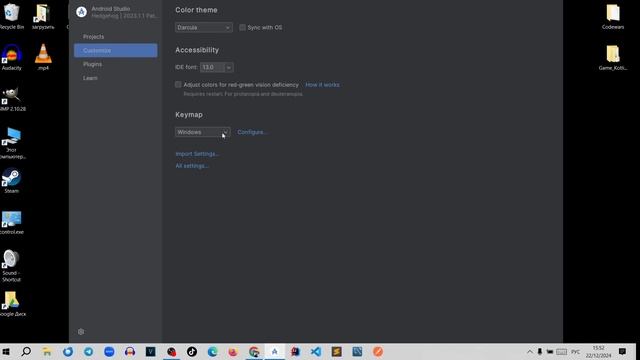Click the Android Studio logo in sidebar
640x360 pixels.
point(82,12)
